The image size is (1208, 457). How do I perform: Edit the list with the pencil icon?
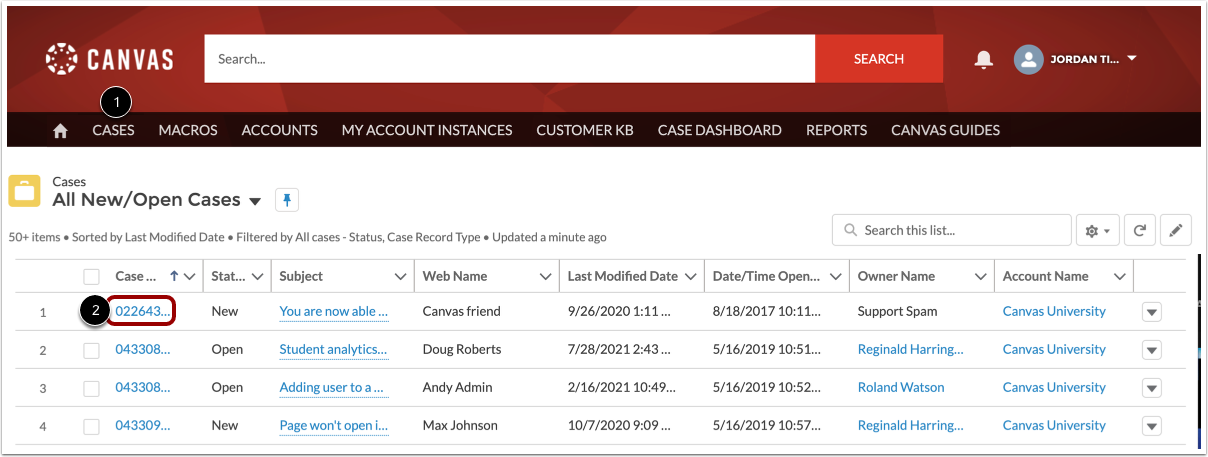coord(1176,230)
